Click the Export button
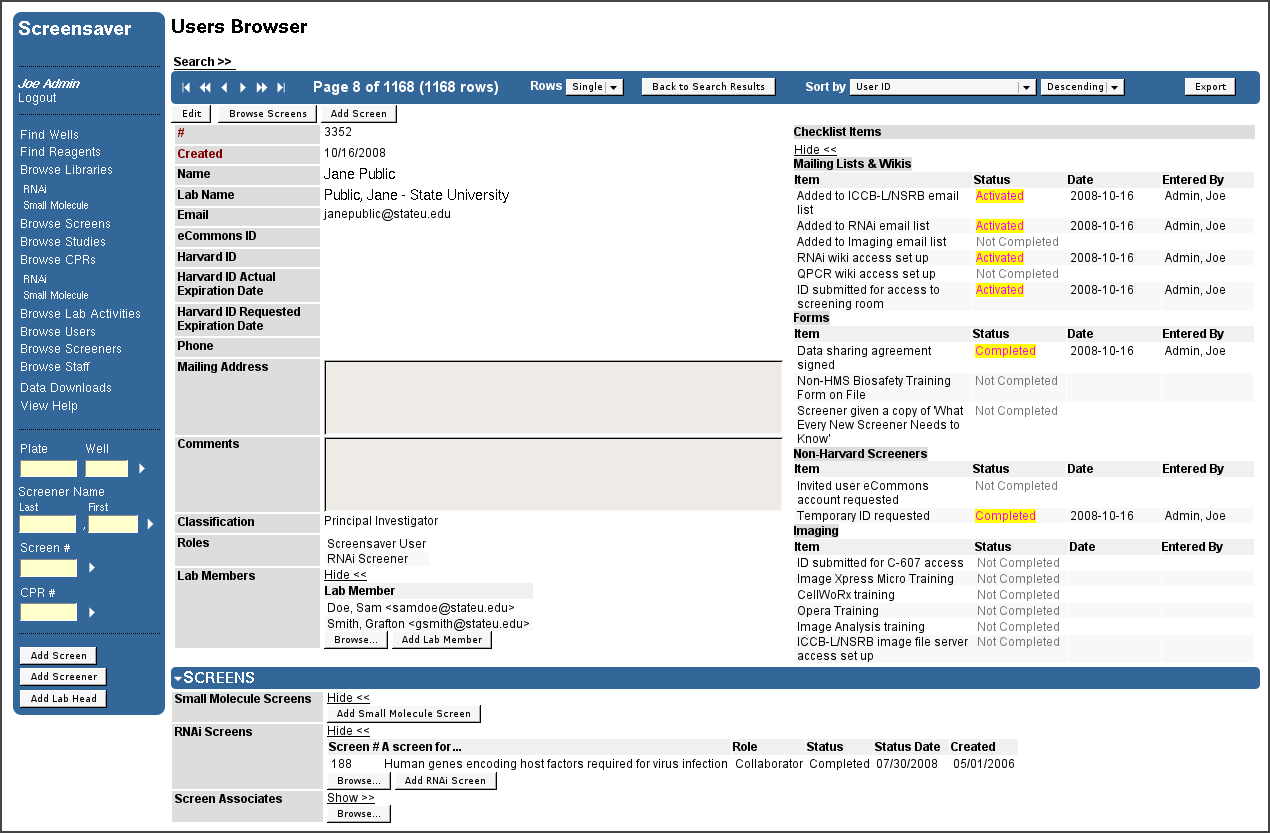This screenshot has width=1270, height=833. pyautogui.click(x=1210, y=87)
